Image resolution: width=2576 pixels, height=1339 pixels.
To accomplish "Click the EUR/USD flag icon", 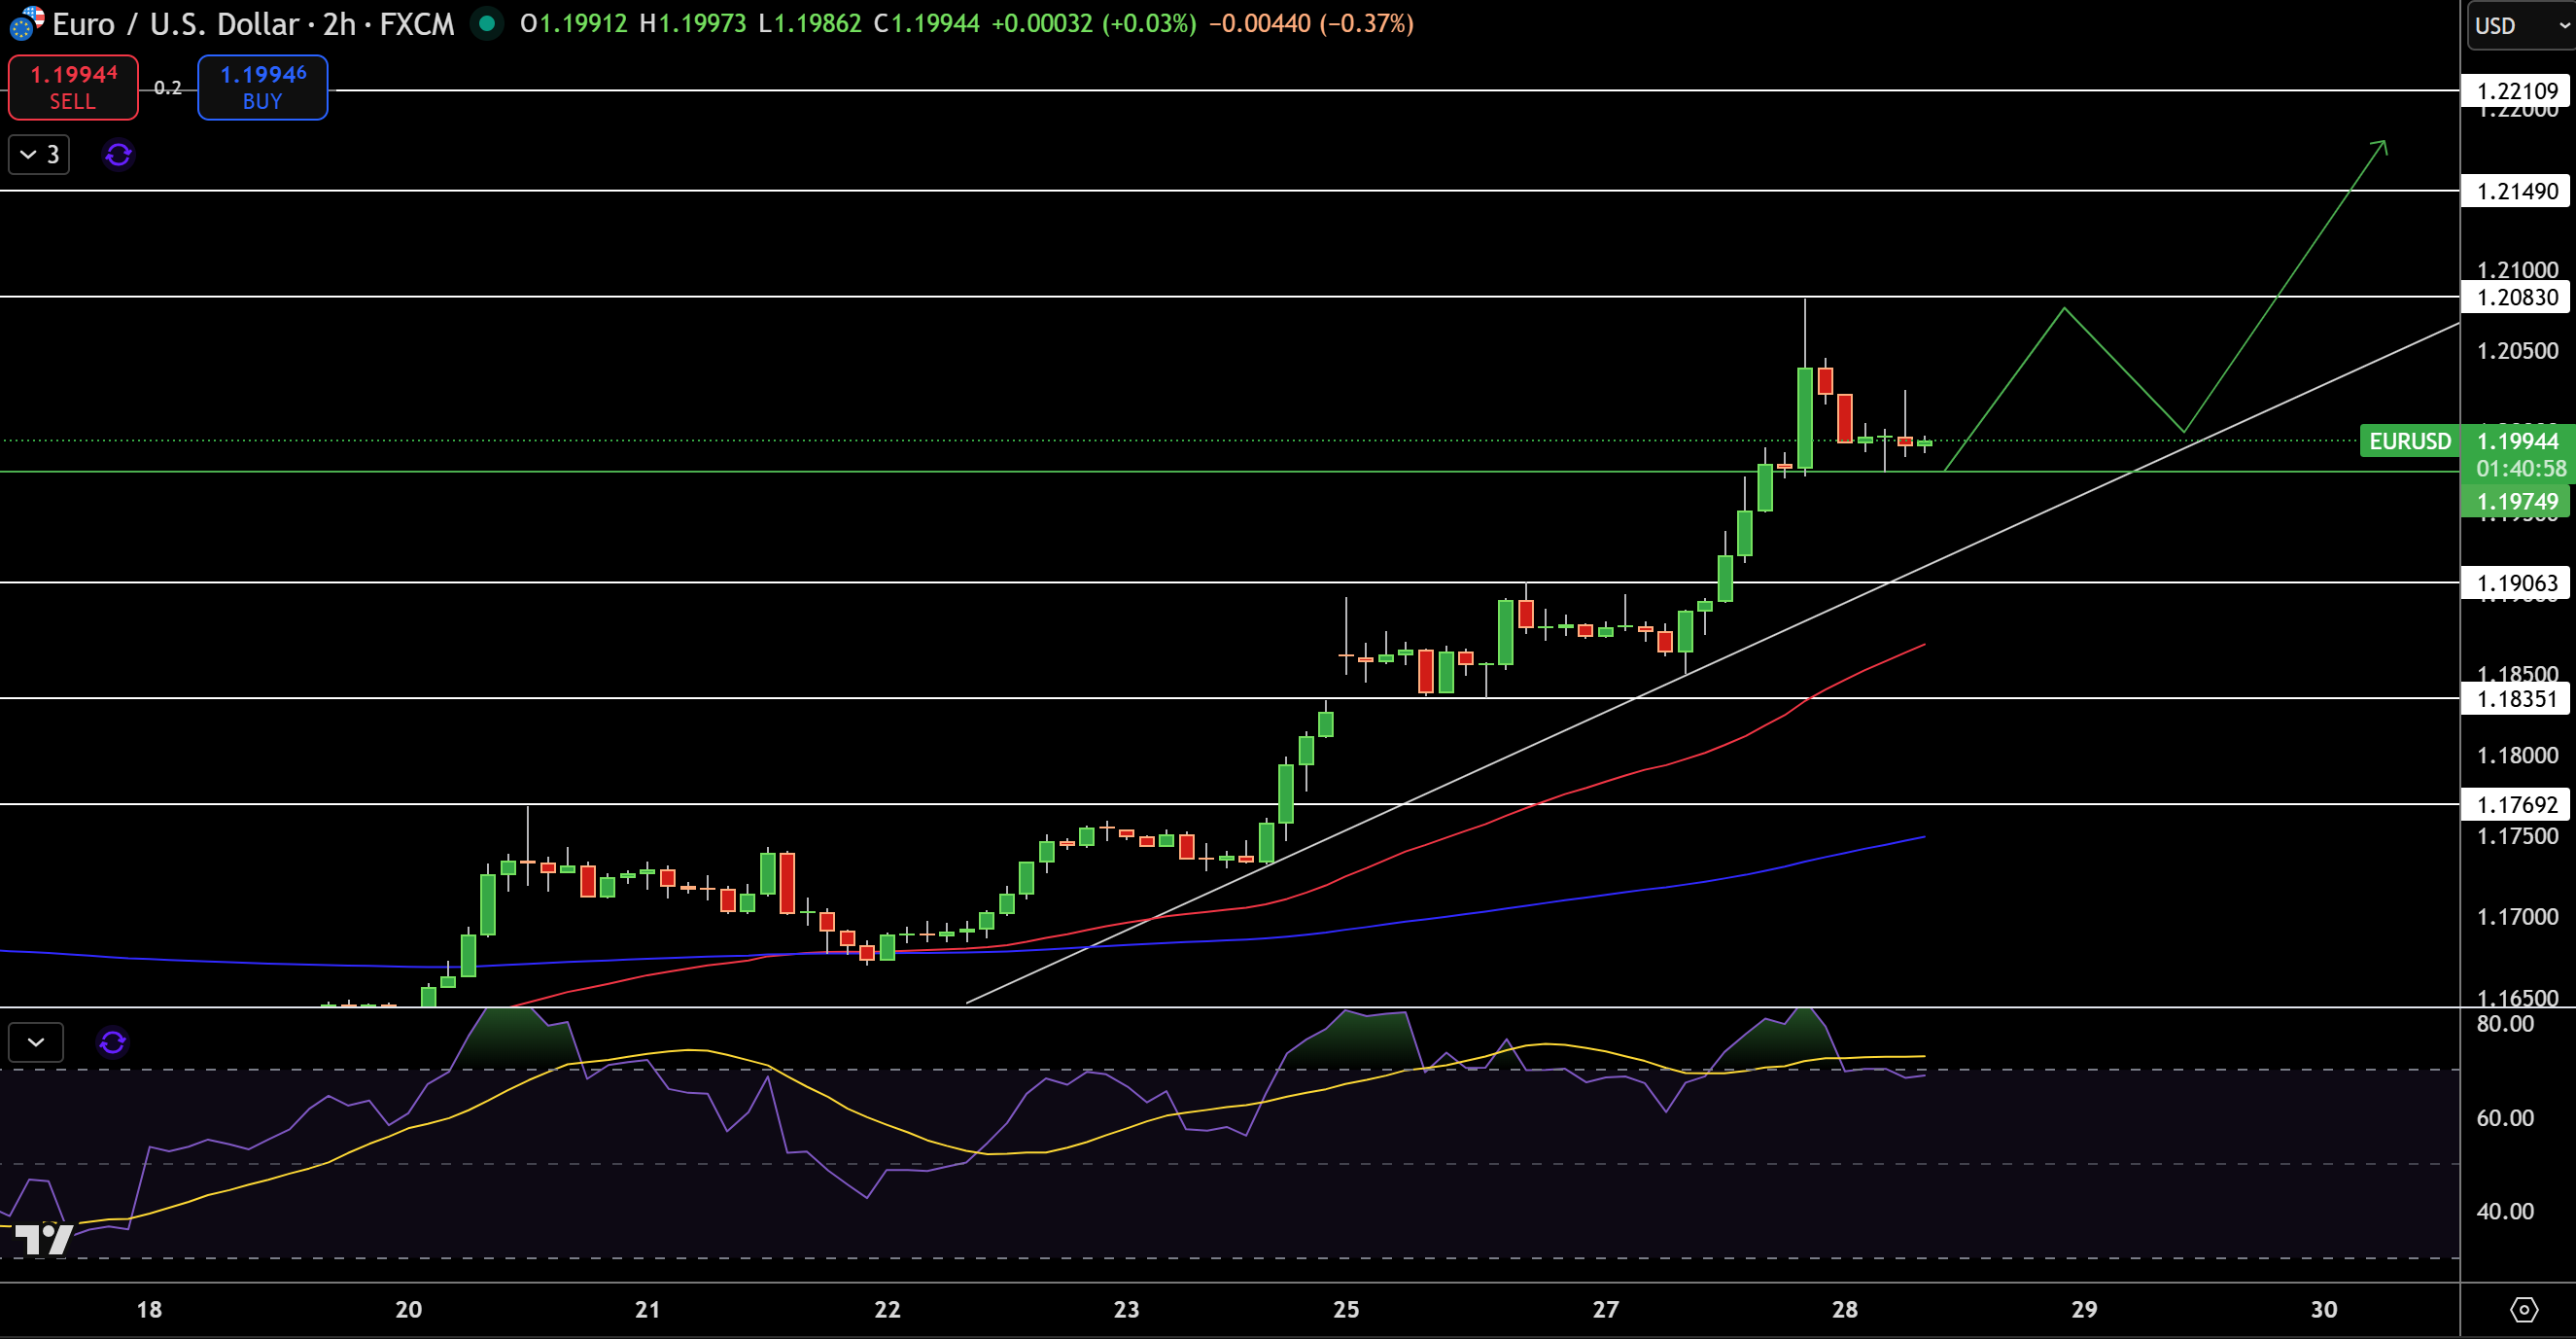I will click(26, 23).
